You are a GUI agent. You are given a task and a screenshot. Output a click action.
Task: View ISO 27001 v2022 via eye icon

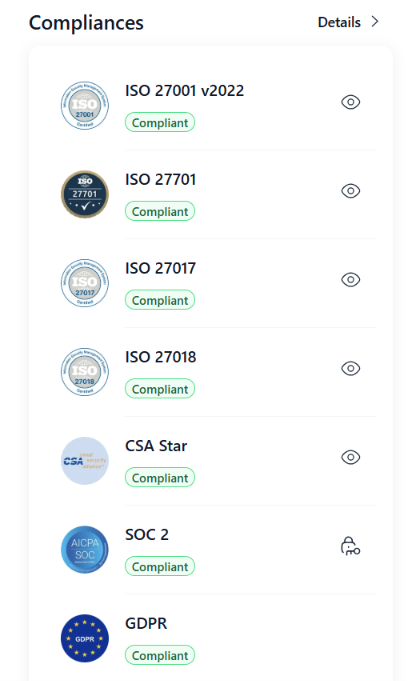[351, 102]
